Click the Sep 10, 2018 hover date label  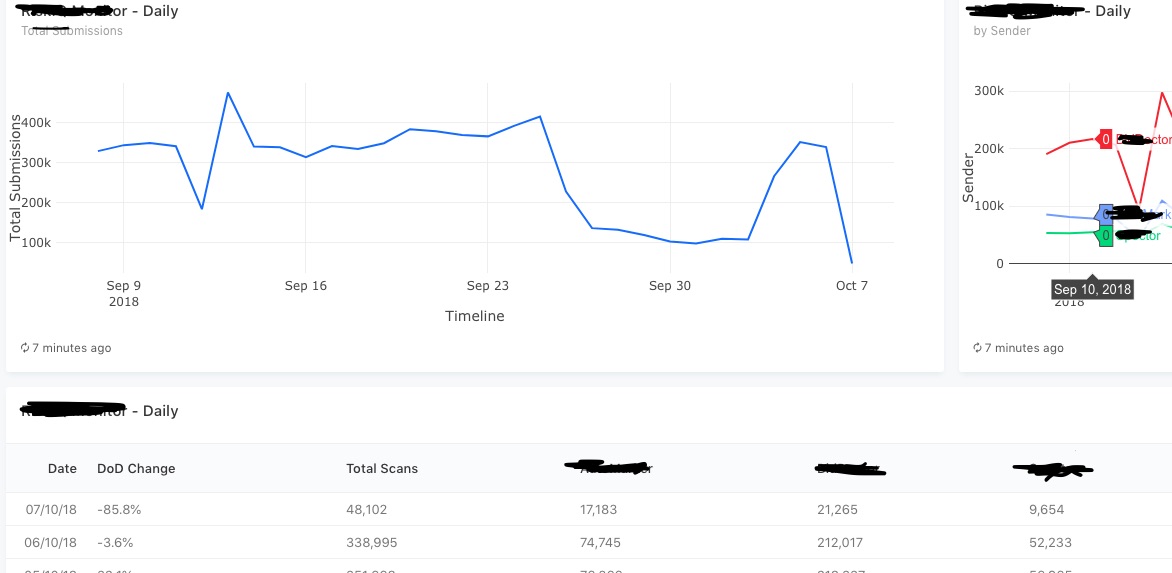coord(1093,290)
